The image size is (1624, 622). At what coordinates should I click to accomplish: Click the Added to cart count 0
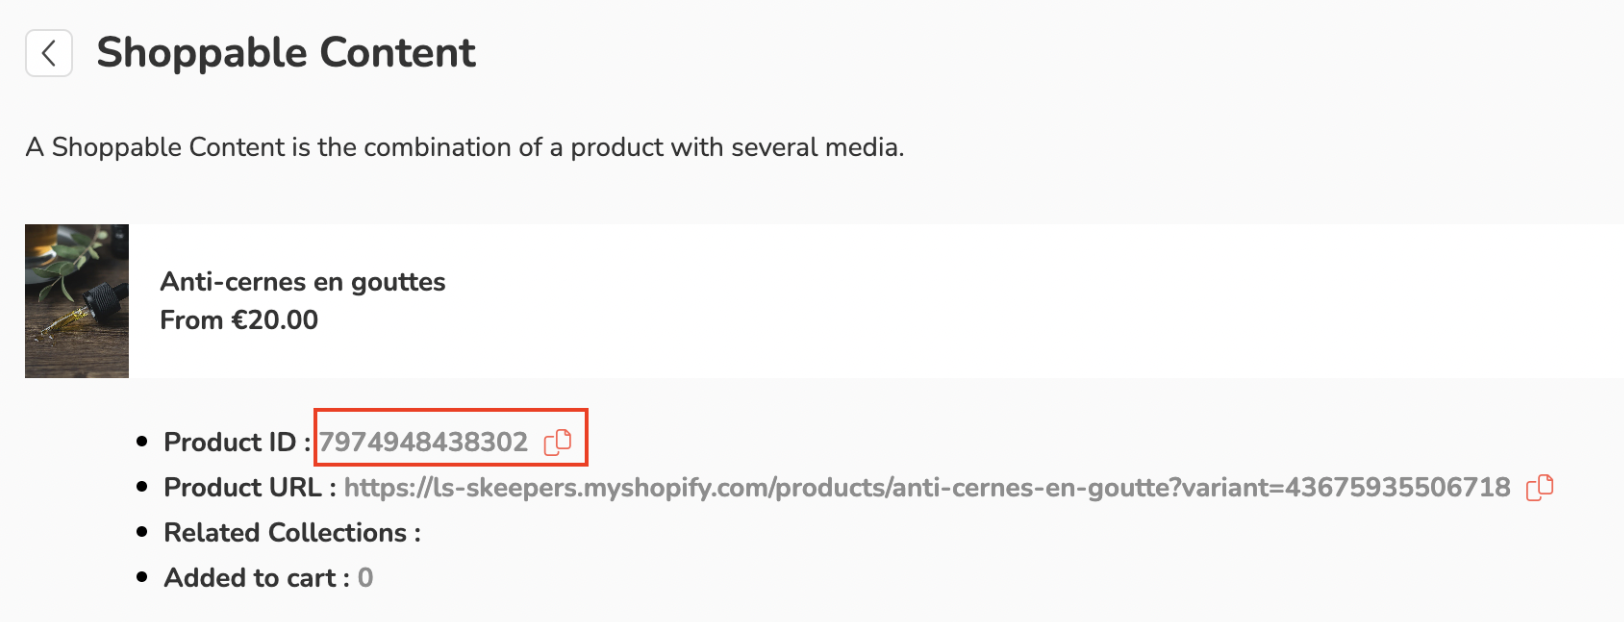(365, 578)
